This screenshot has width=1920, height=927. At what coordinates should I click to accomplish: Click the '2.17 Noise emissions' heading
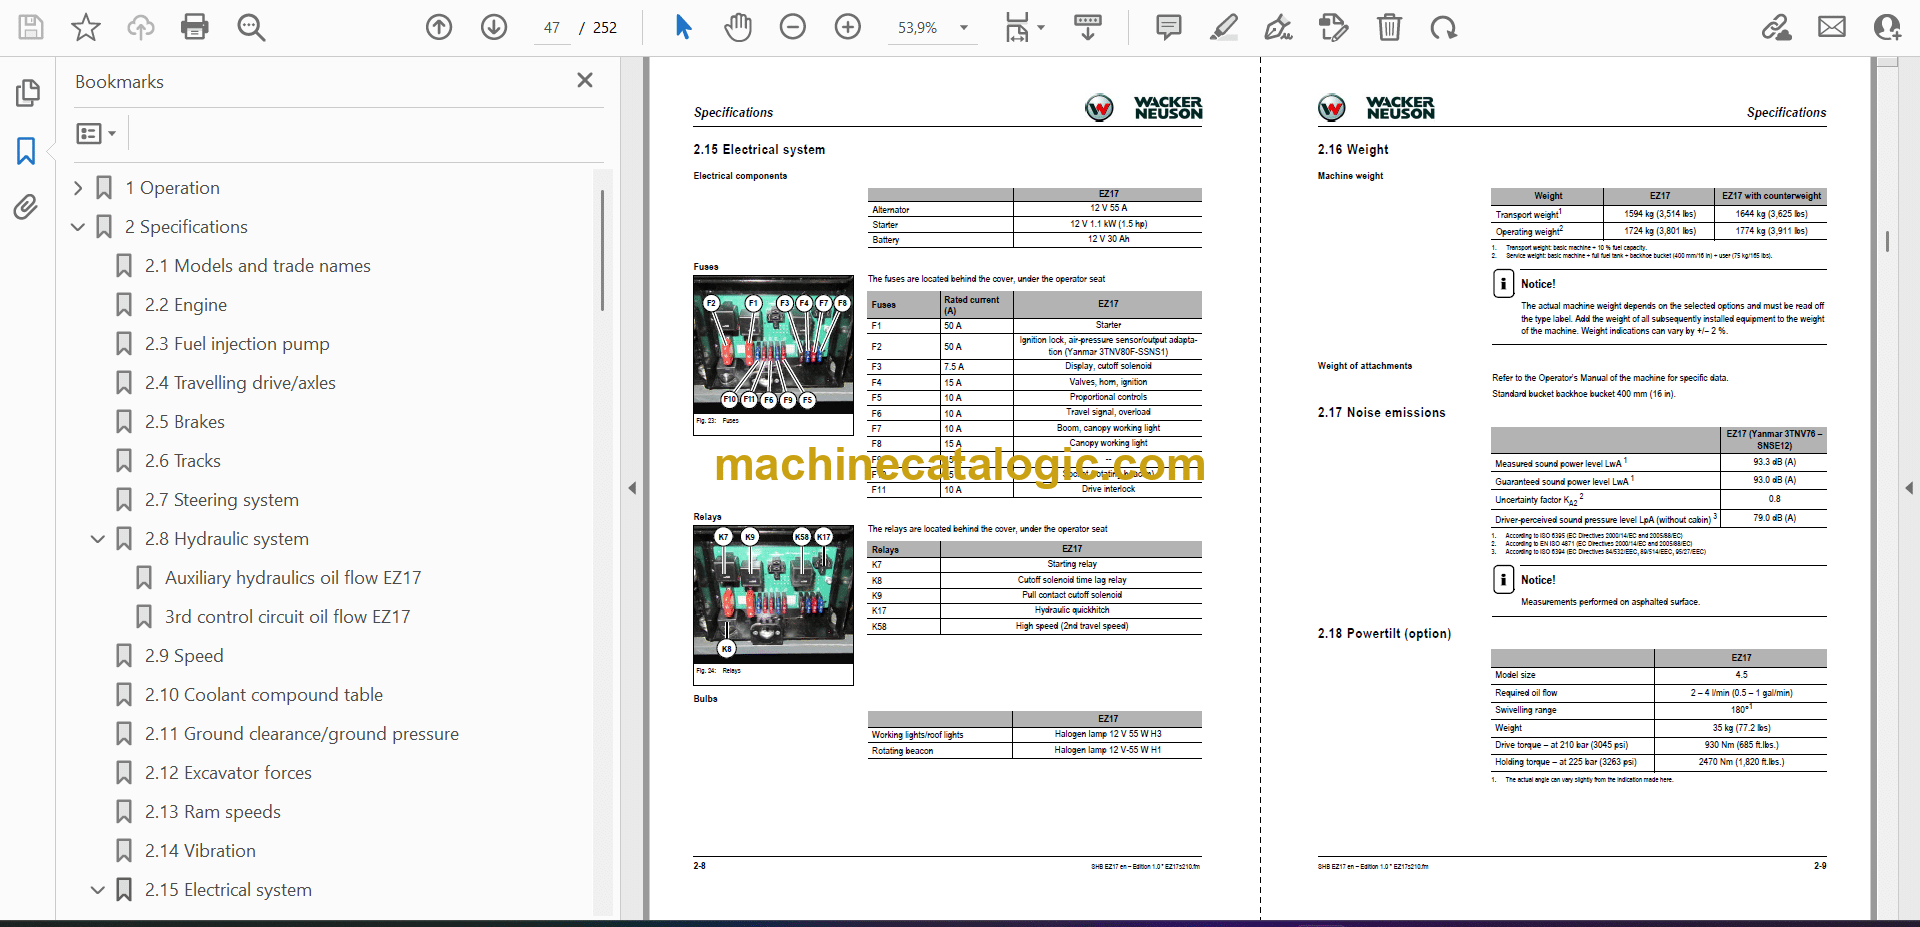1381,412
